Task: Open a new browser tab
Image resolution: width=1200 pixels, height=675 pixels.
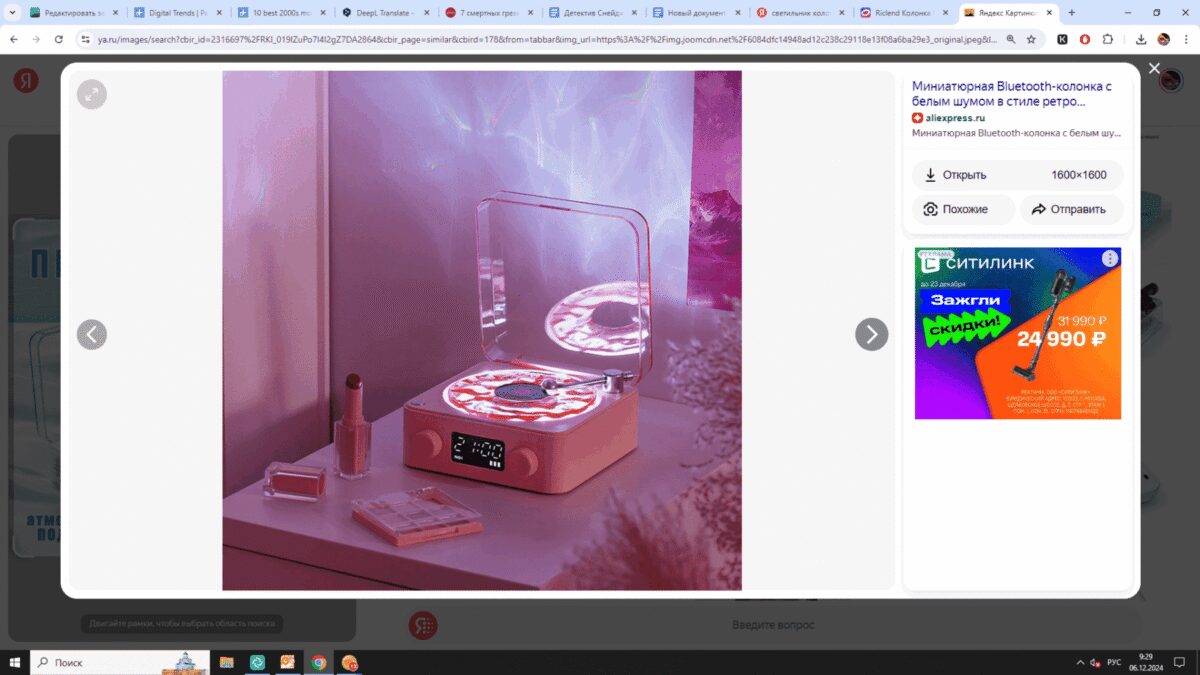Action: click(1072, 13)
